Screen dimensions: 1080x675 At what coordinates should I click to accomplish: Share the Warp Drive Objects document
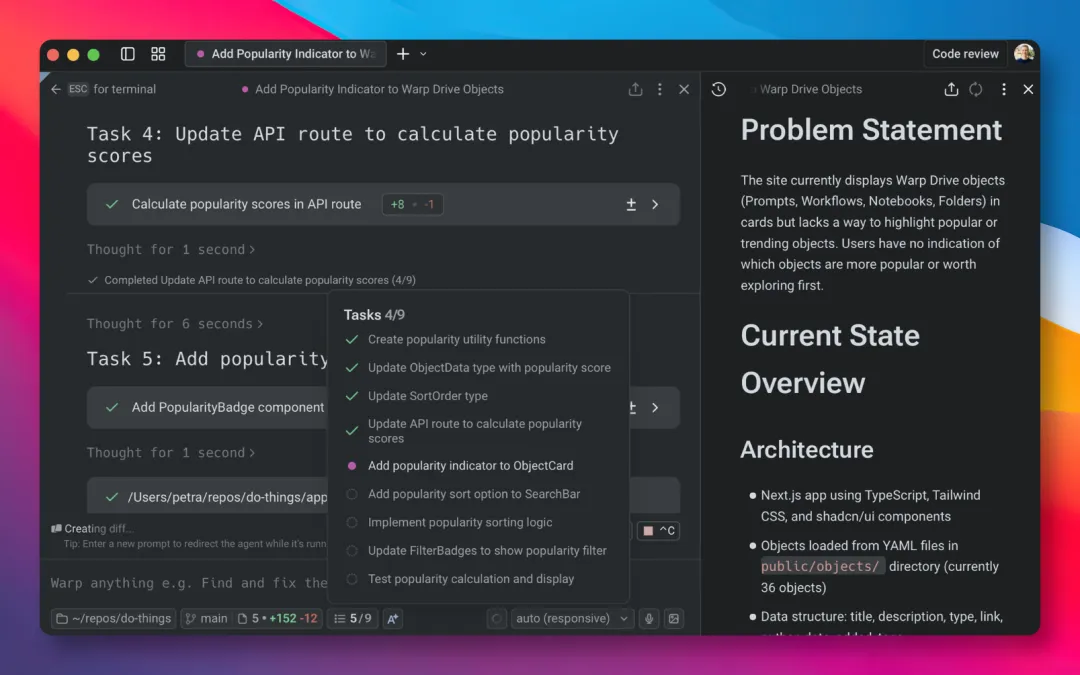[x=951, y=89]
